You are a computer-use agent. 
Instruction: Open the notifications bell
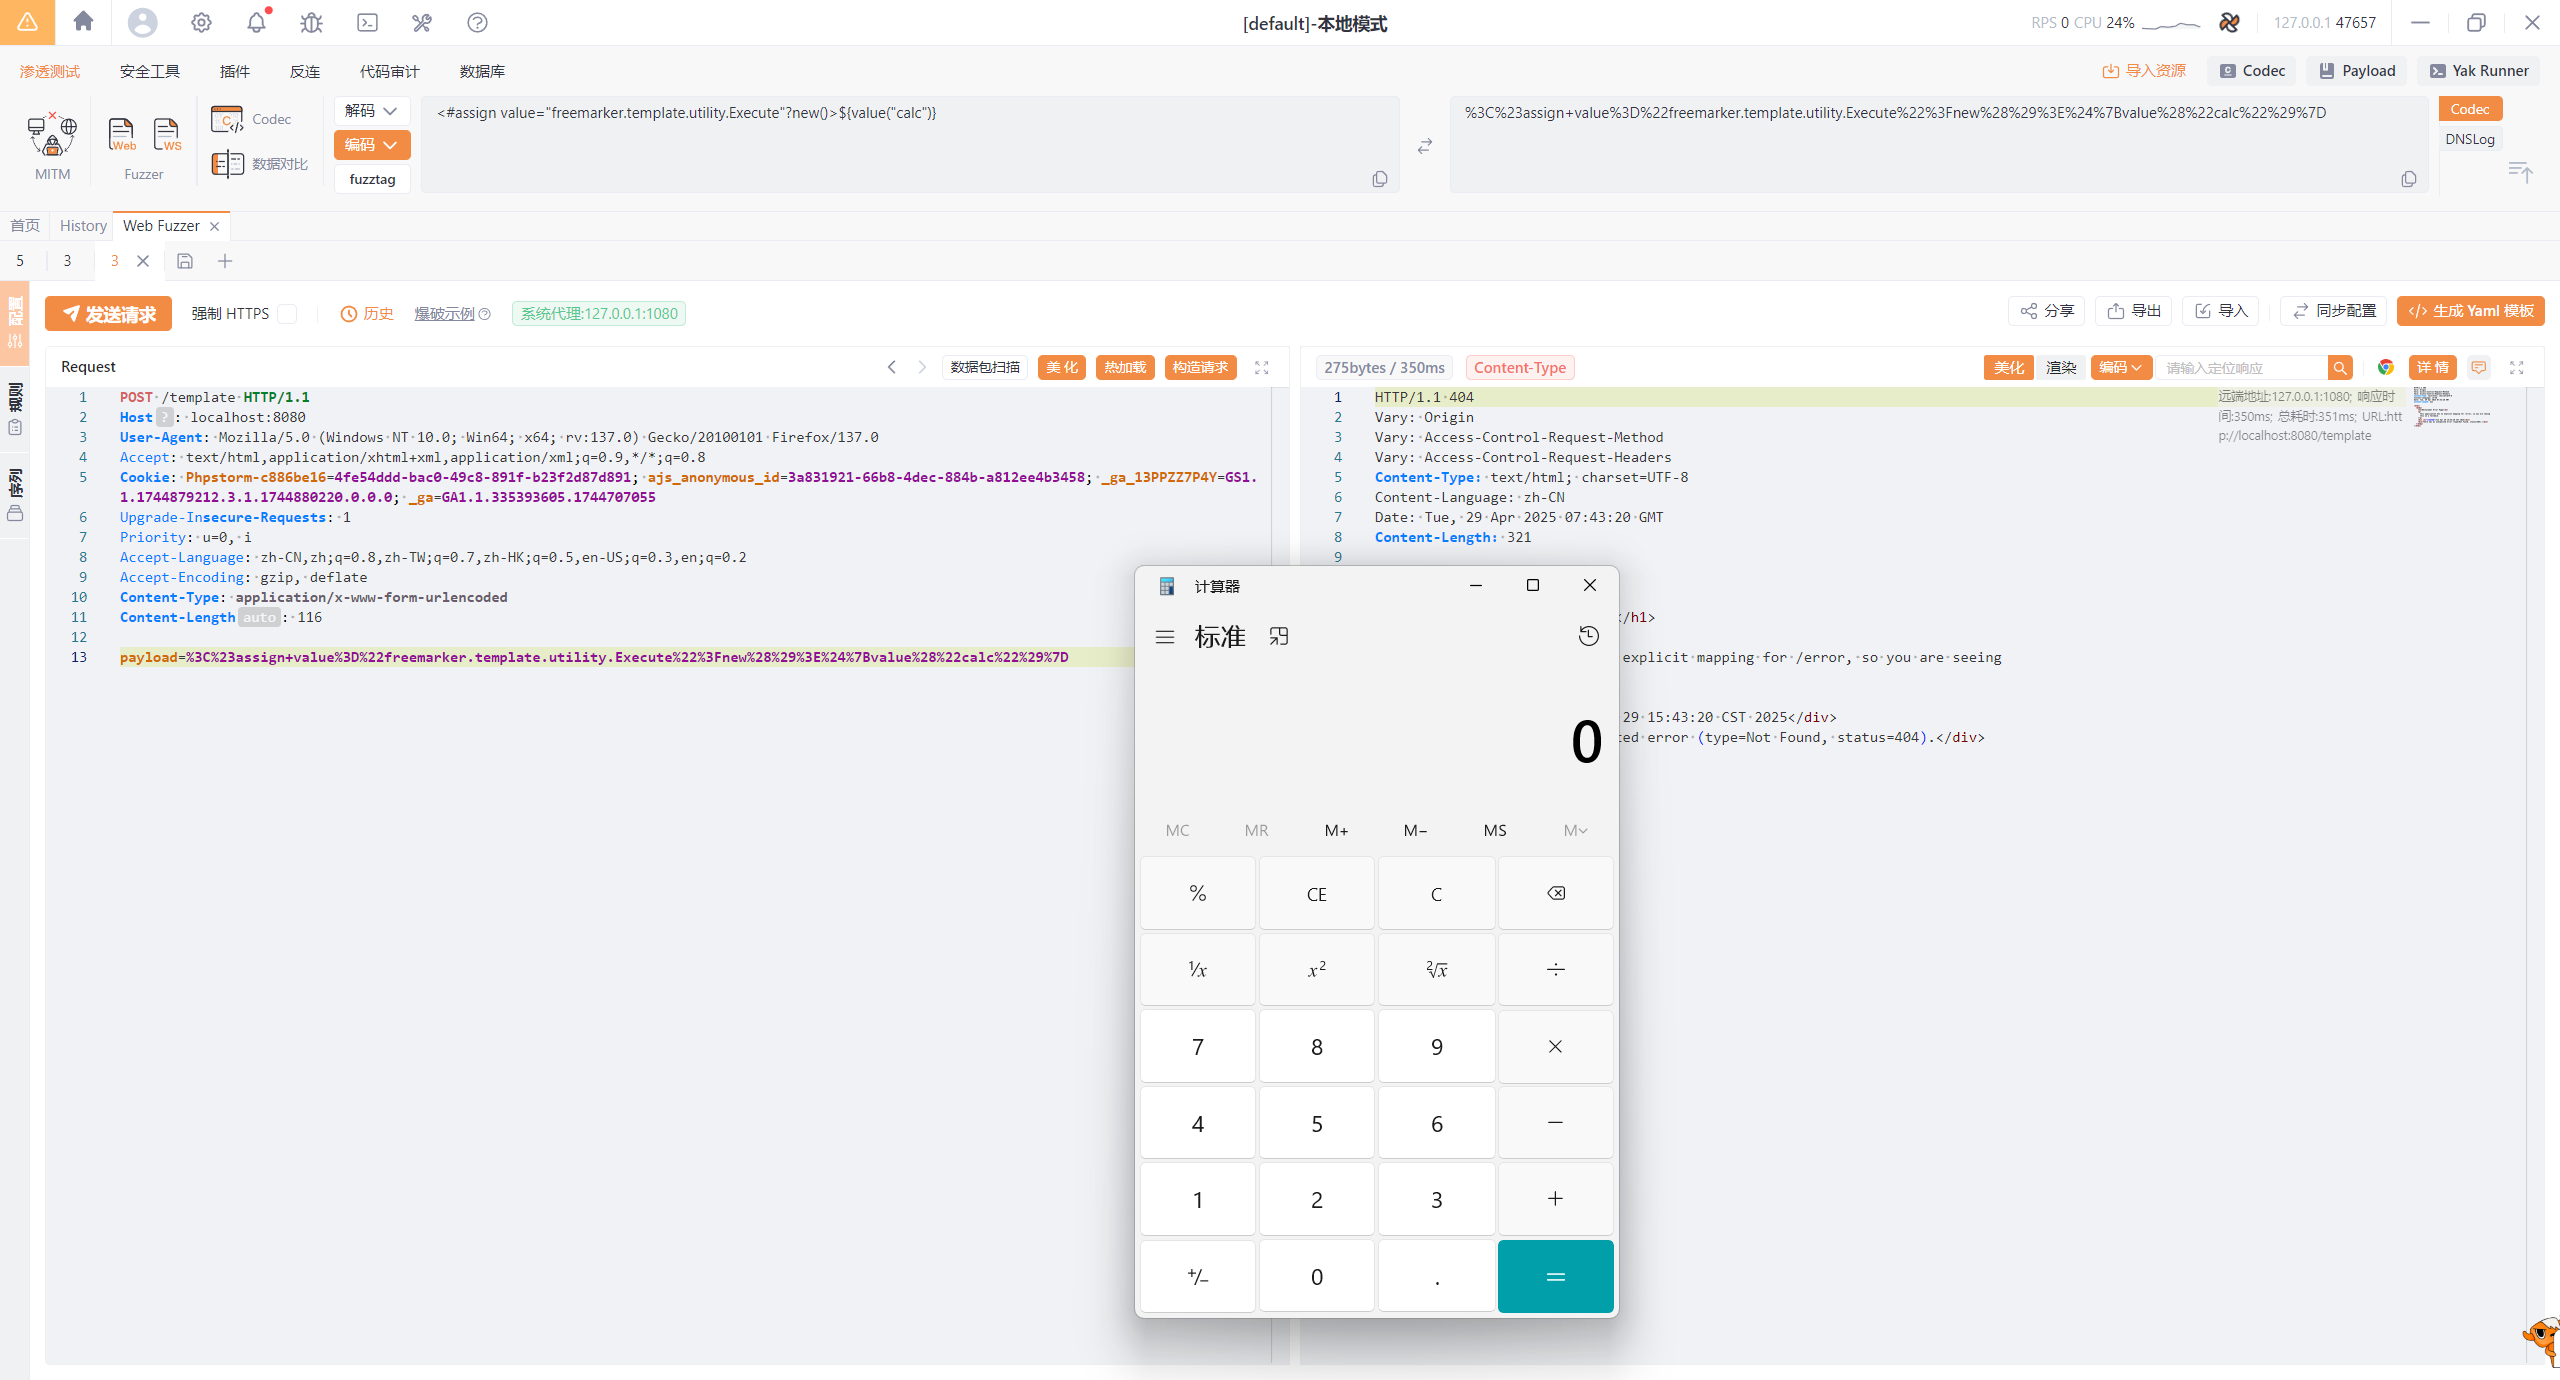[257, 22]
